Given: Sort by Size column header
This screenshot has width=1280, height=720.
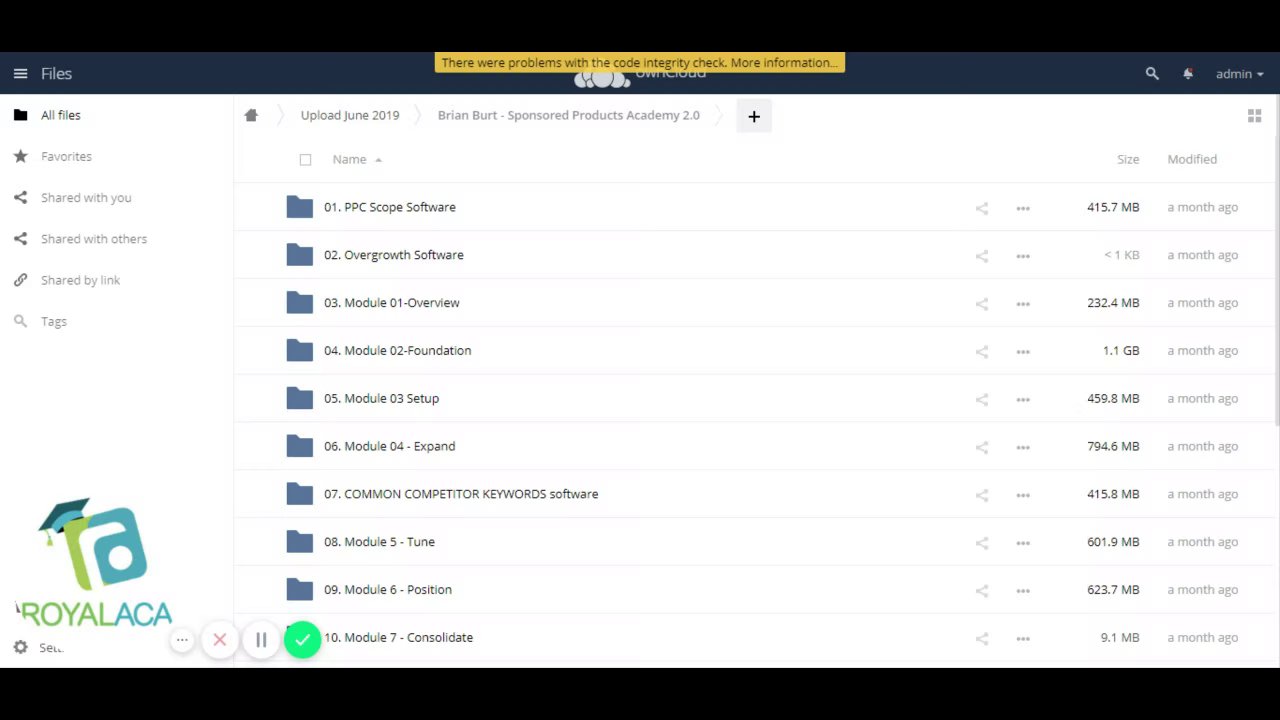Looking at the screenshot, I should point(1128,159).
